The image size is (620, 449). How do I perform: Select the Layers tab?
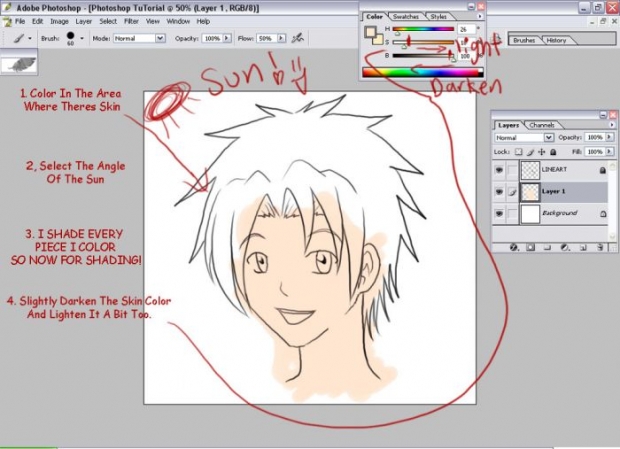(508, 125)
